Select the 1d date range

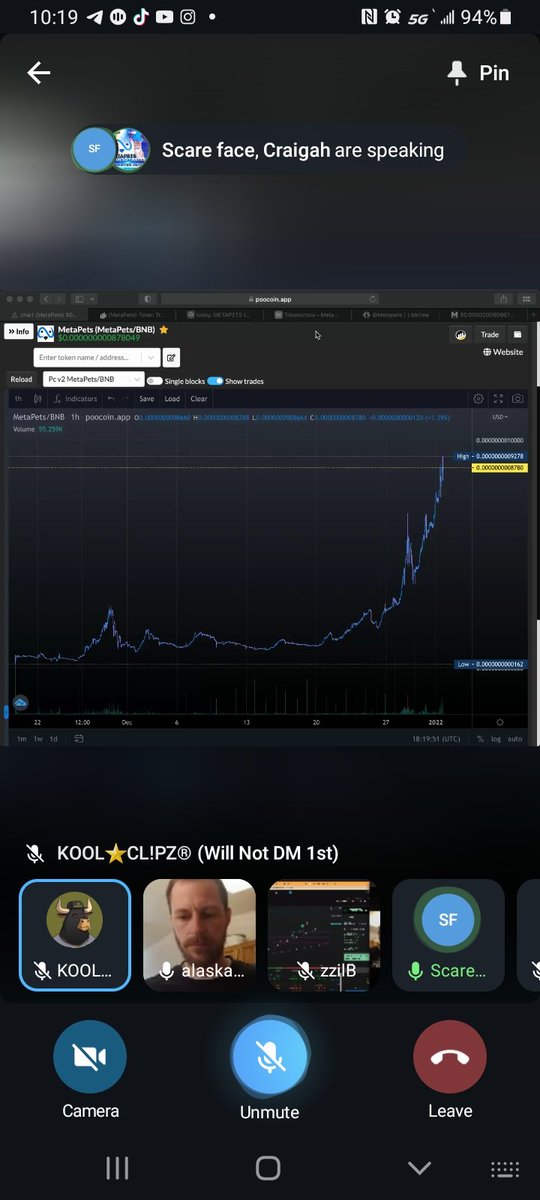coord(54,739)
